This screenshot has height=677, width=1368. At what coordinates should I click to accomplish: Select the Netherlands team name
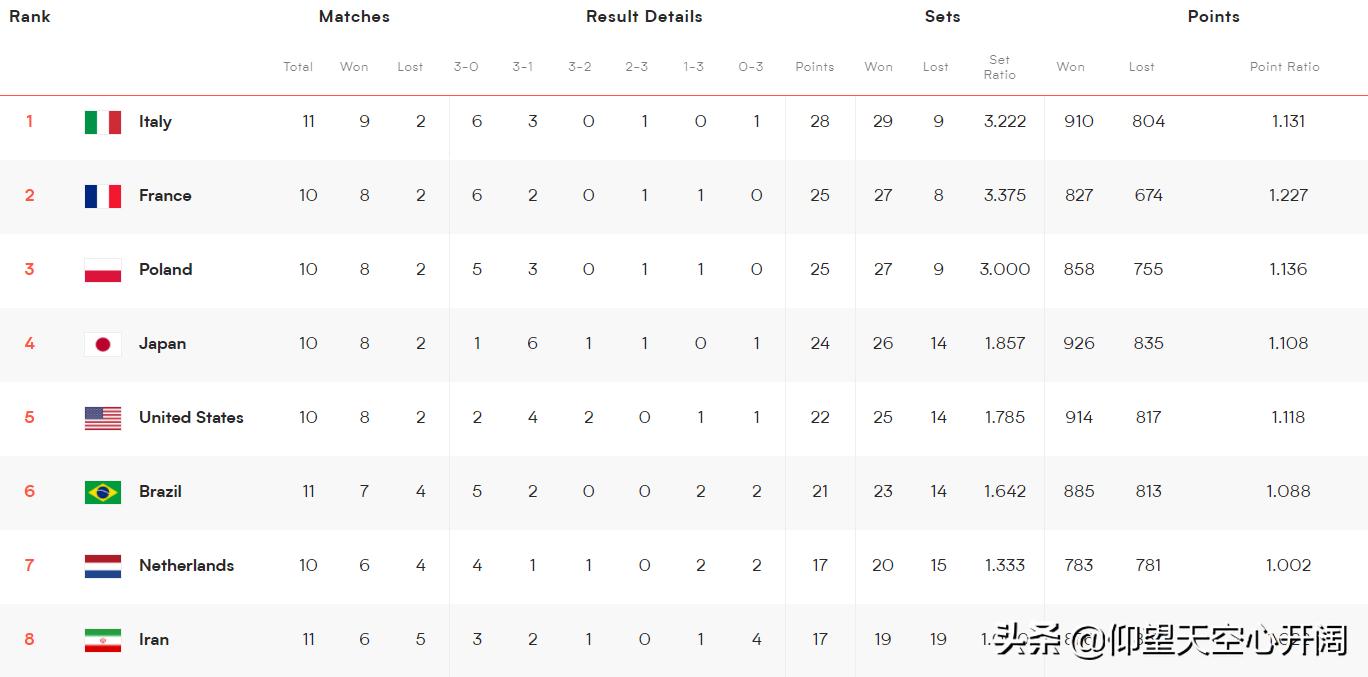(x=186, y=566)
